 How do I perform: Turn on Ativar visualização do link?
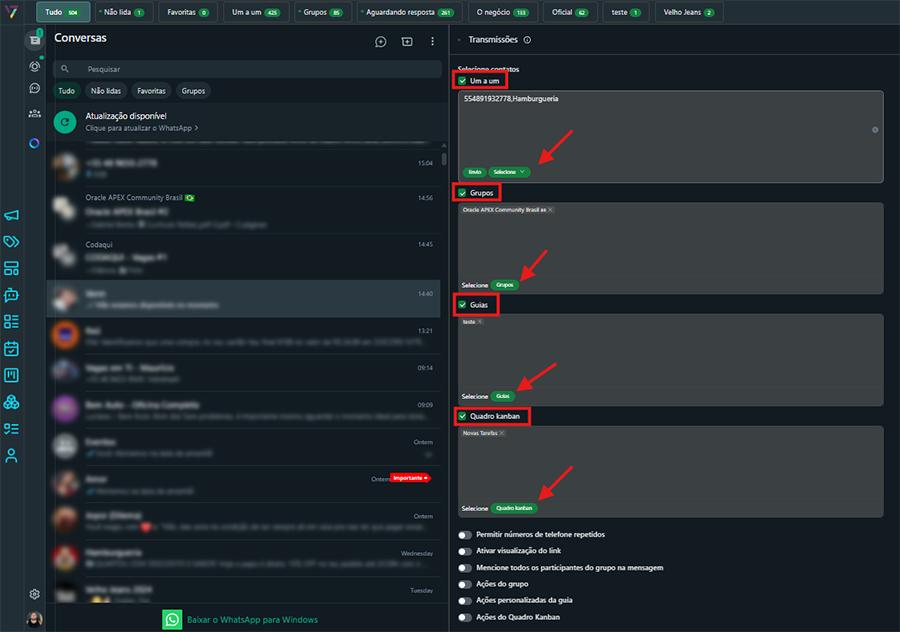[465, 551]
